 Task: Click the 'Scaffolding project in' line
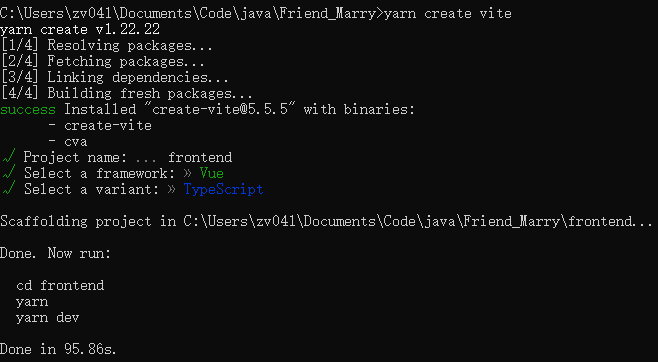[326, 221]
